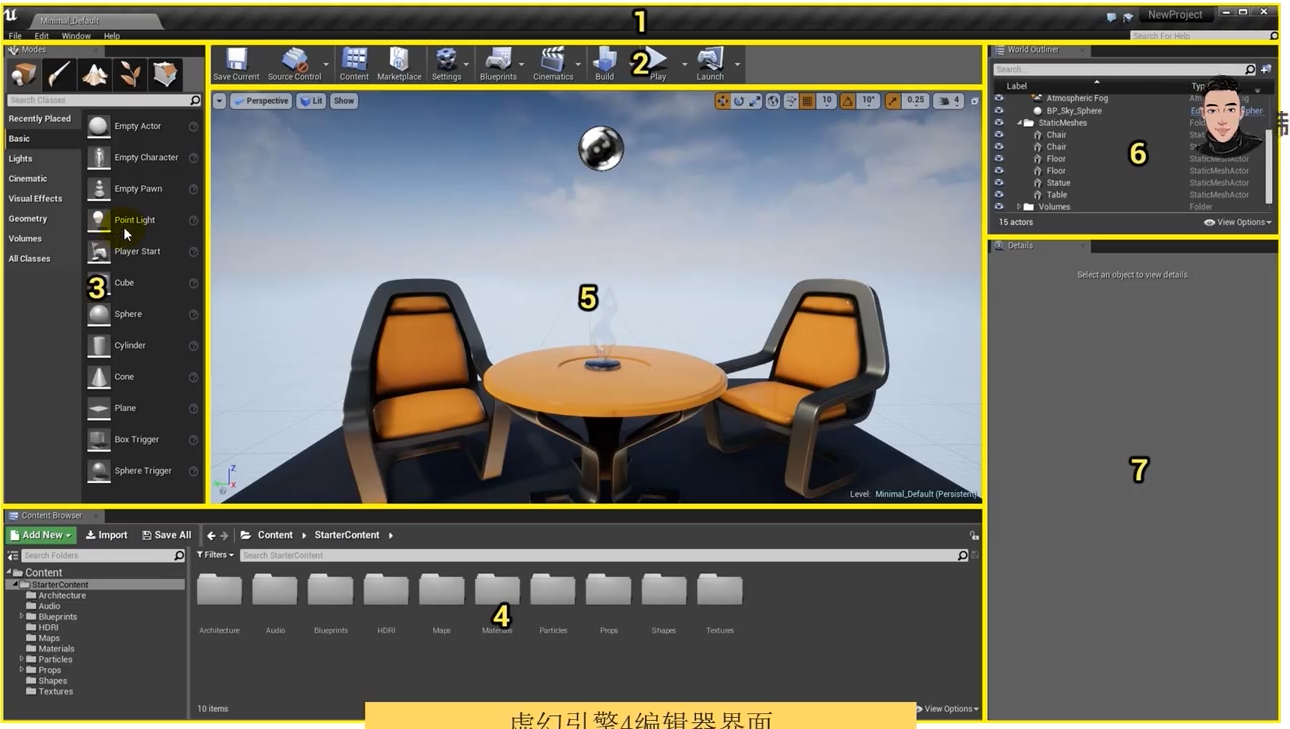The image size is (1290, 729).
Task: Toggle visibility of the StaticMeshes folder
Action: (998, 122)
